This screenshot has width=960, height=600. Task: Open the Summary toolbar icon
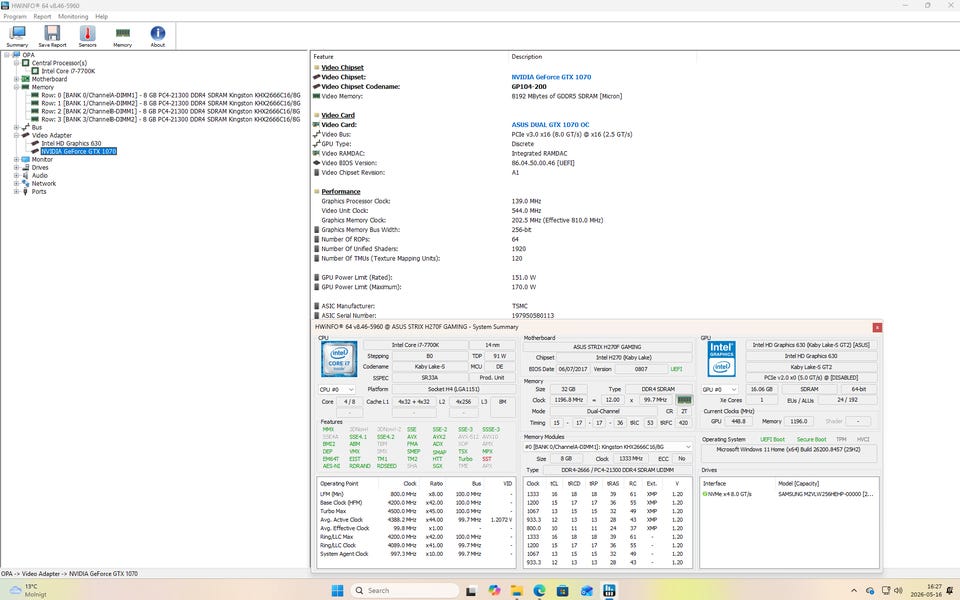17,36
